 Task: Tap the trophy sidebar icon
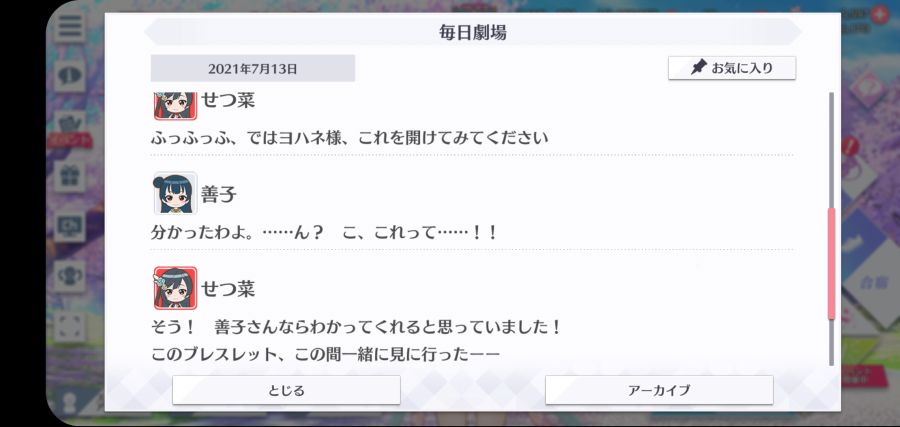(71, 275)
